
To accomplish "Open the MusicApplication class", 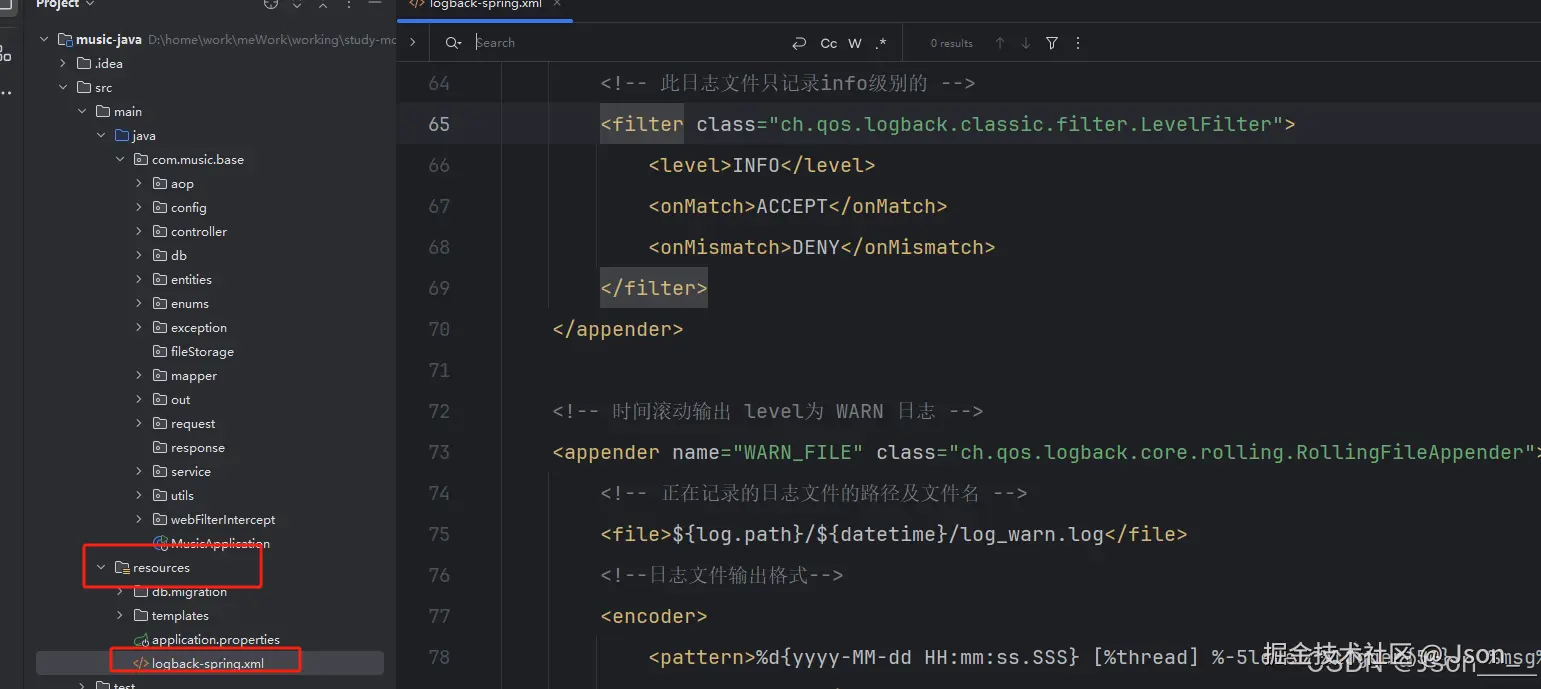I will [220, 544].
